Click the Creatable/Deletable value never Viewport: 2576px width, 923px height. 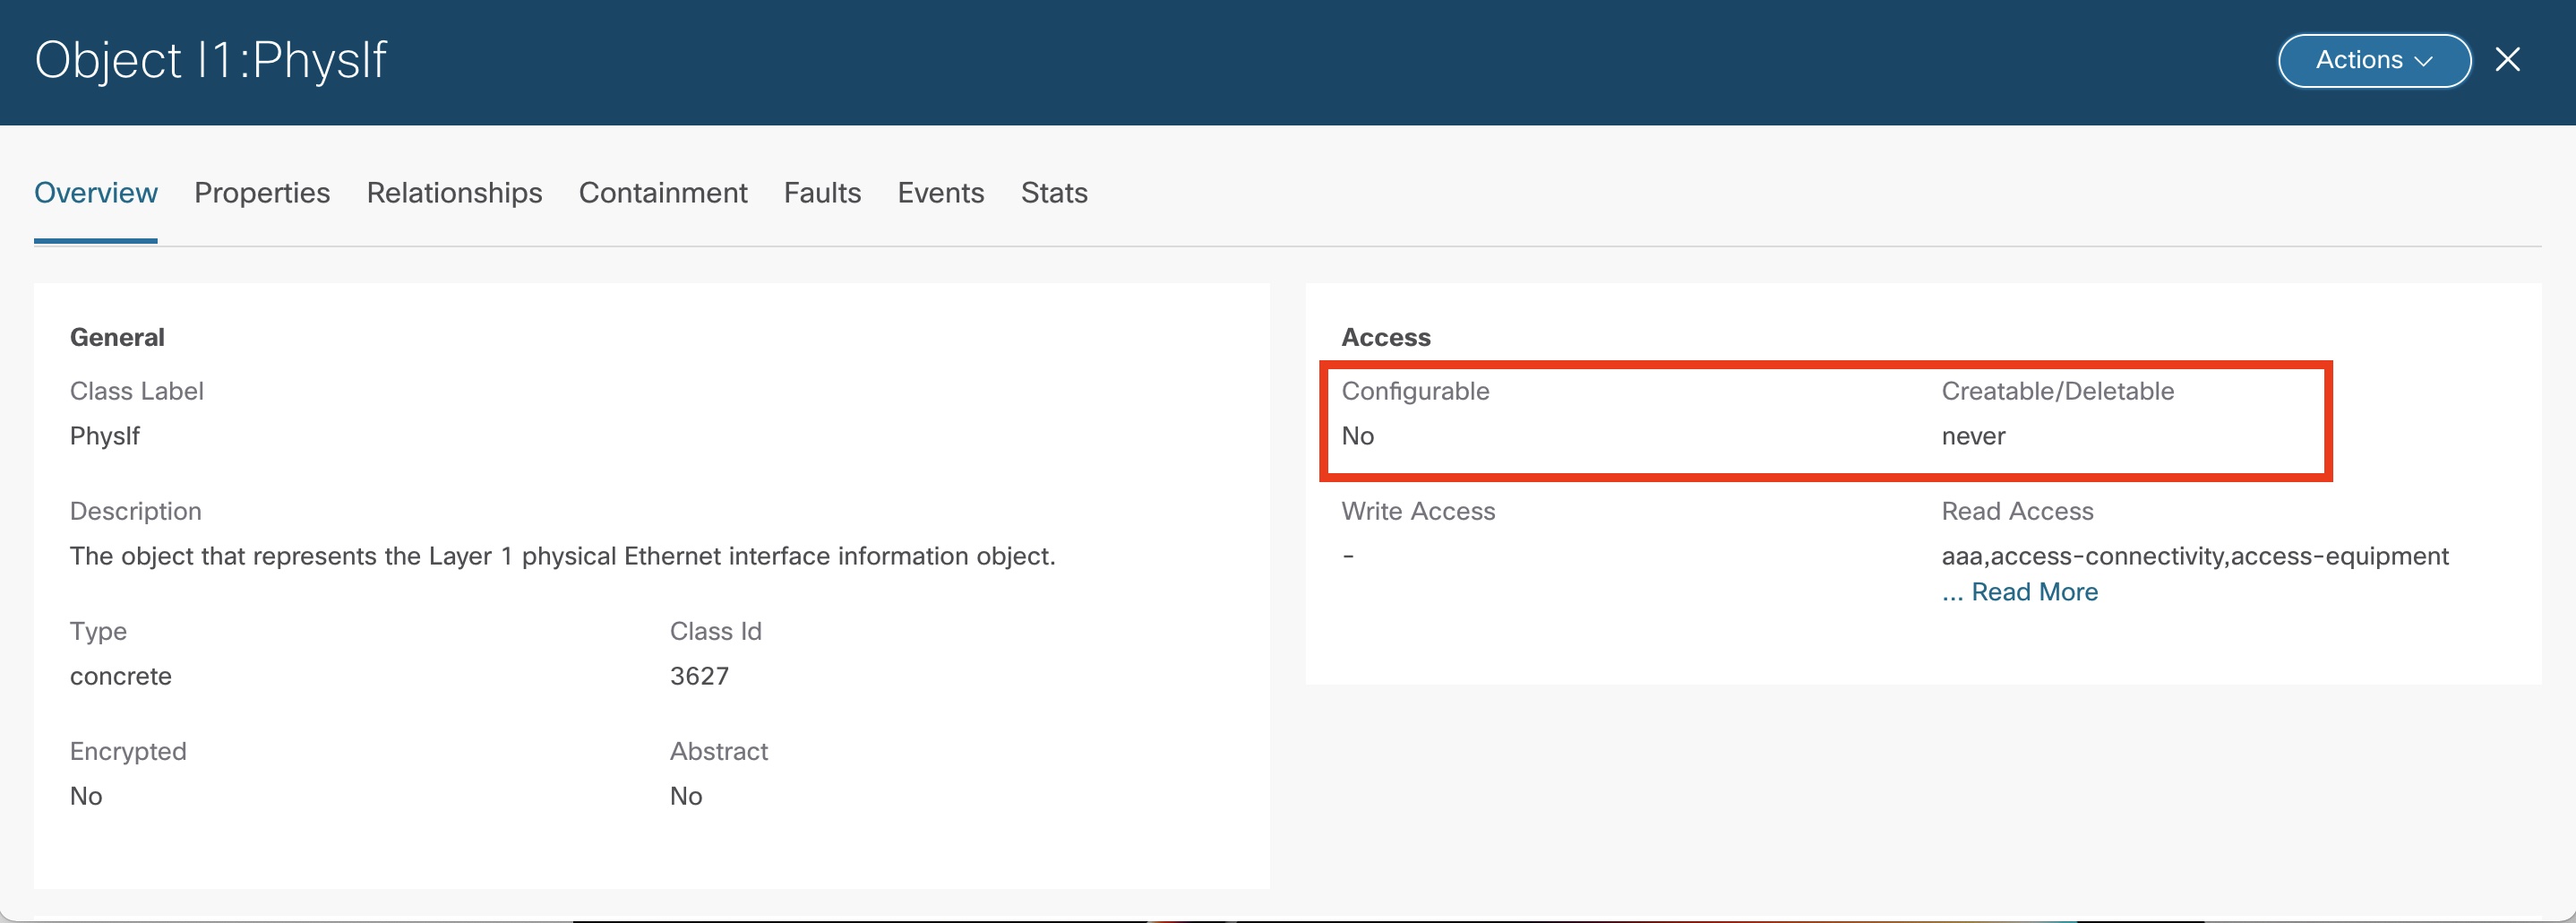[1973, 436]
